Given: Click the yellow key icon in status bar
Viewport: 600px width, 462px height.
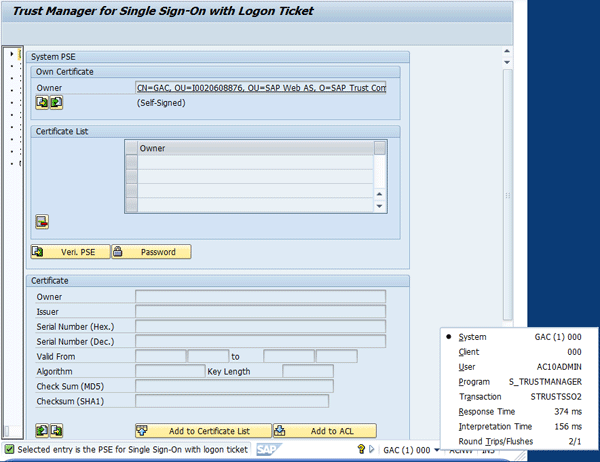Looking at the screenshot, I should [x=362, y=451].
